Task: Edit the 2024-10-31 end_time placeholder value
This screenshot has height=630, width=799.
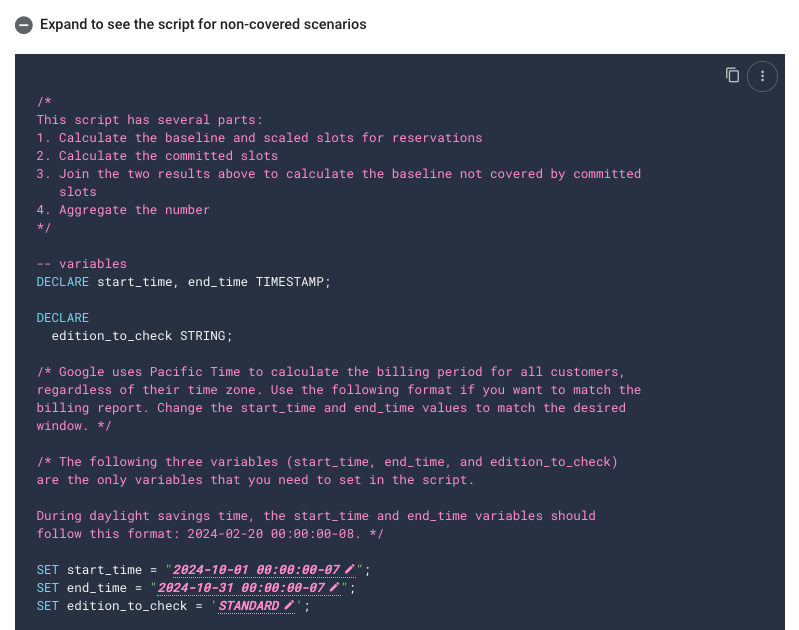Action: tap(241, 588)
